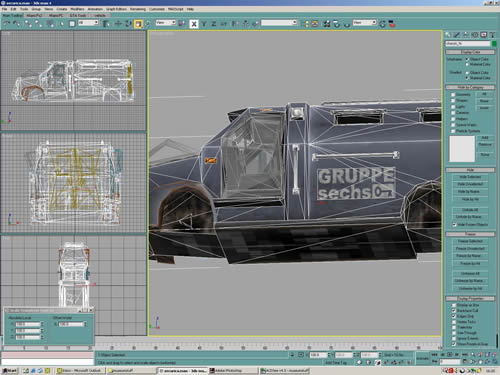Click the Restrict to X axis button

pyautogui.click(x=194, y=24)
